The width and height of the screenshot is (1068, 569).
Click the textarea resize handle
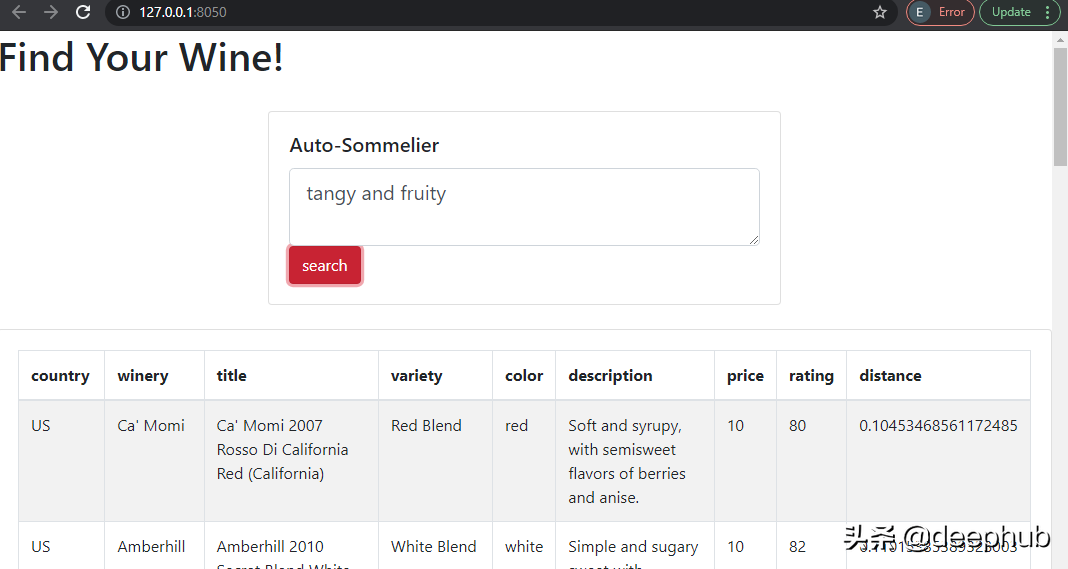click(754, 239)
